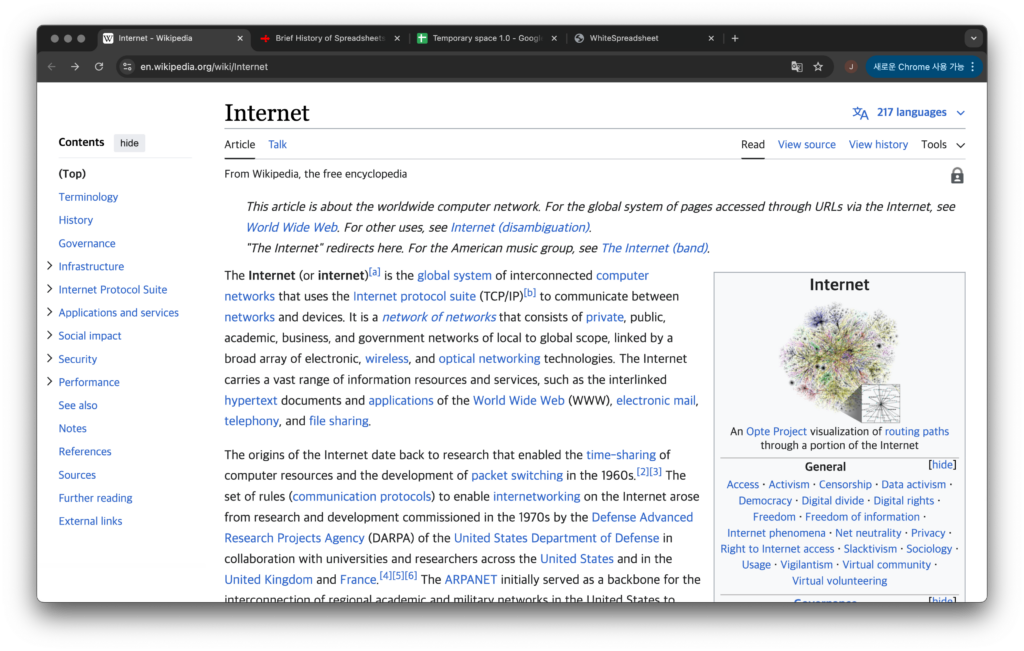Reload the page with the refresh icon
The height and width of the screenshot is (651, 1024).
(x=99, y=67)
